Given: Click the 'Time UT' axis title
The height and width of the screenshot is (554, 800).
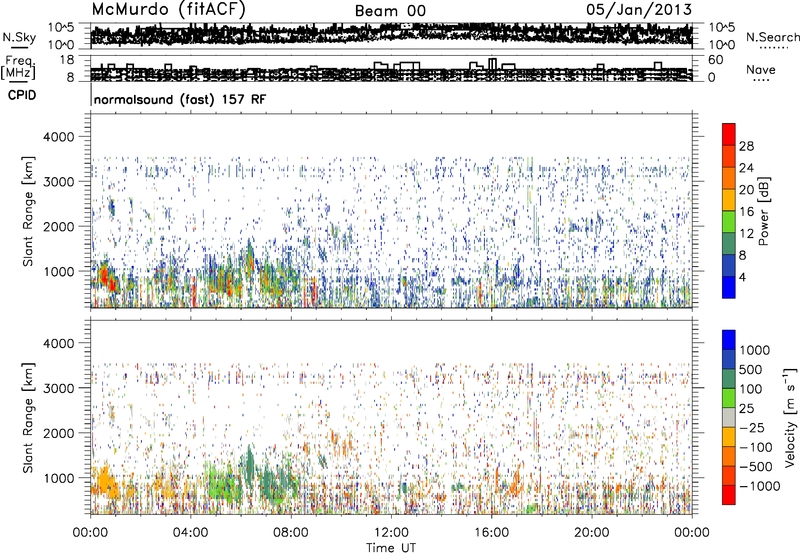Looking at the screenshot, I should coord(391,548).
